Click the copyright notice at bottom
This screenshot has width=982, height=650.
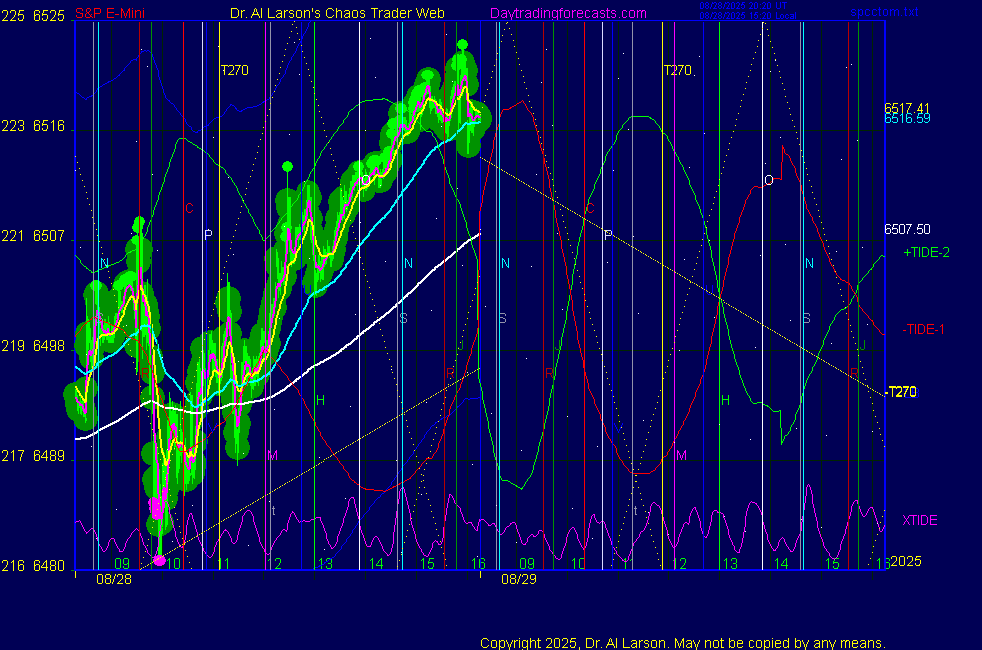[x=682, y=643]
